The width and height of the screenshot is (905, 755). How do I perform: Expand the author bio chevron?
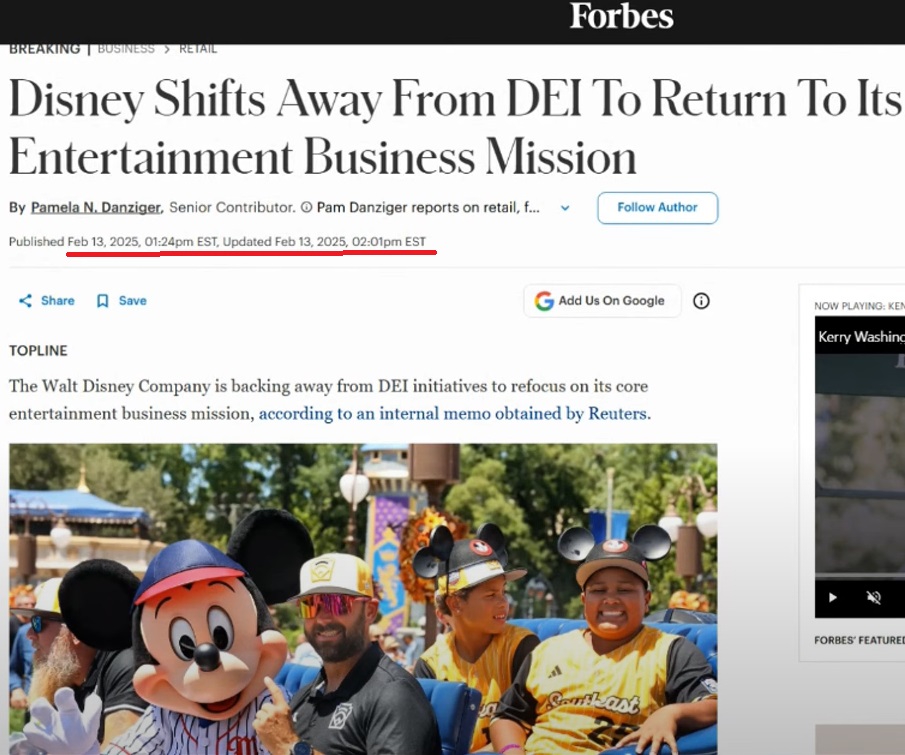coord(566,208)
